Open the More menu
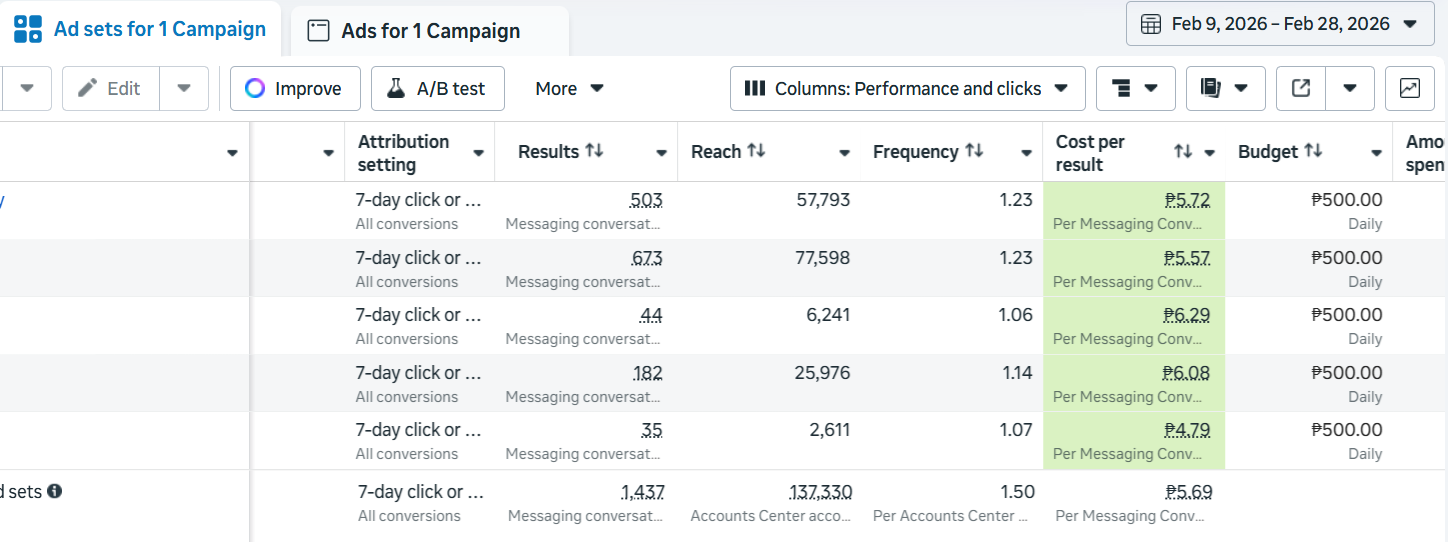The height and width of the screenshot is (542, 1448). tap(569, 89)
